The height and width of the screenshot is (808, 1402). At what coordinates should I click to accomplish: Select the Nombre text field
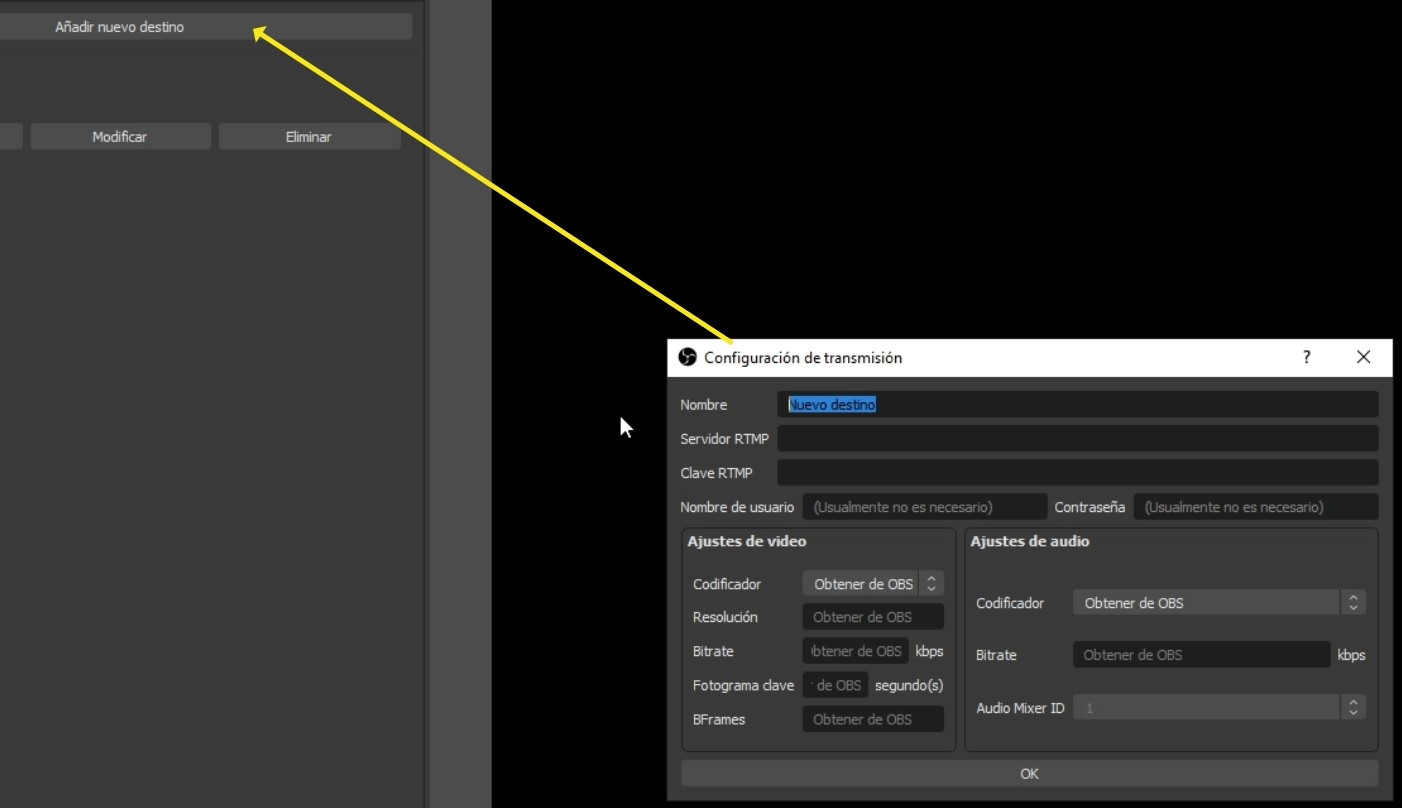point(1080,404)
